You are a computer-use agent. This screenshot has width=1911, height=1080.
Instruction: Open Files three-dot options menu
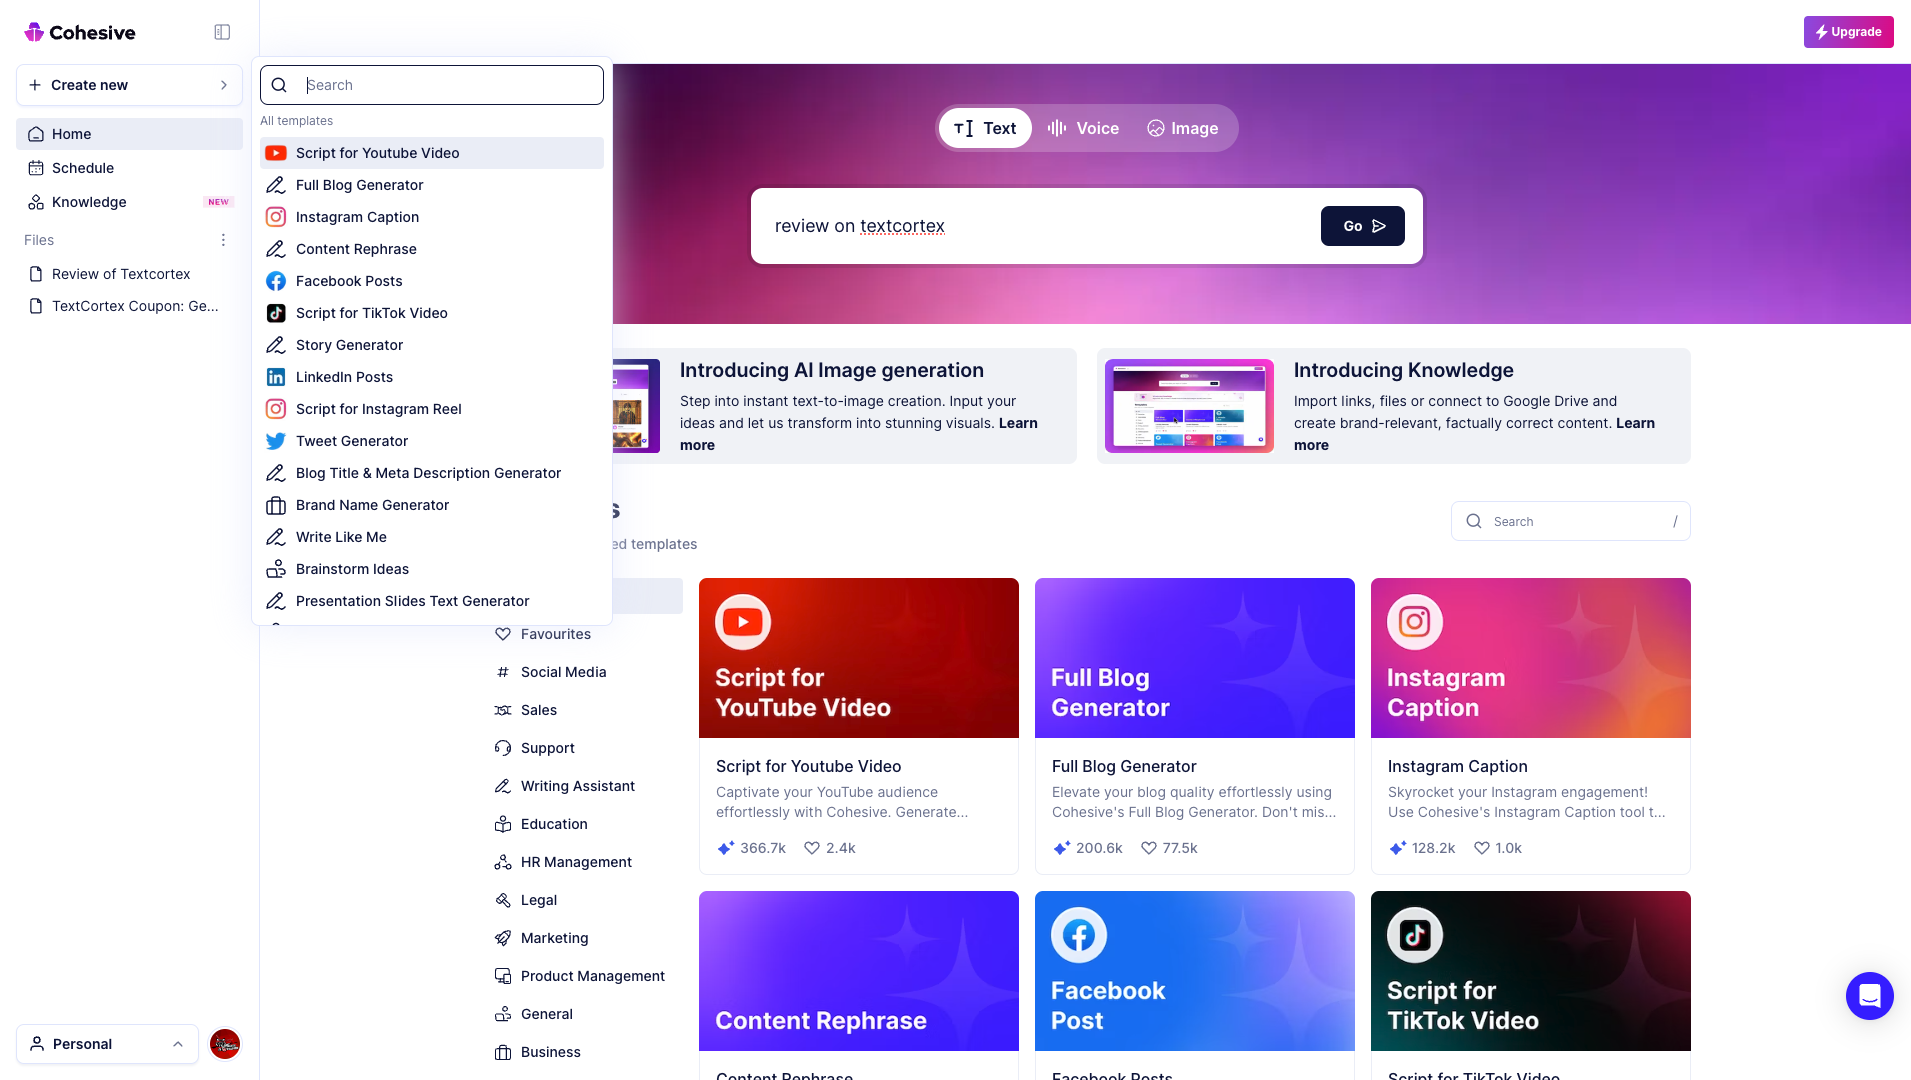coord(223,240)
